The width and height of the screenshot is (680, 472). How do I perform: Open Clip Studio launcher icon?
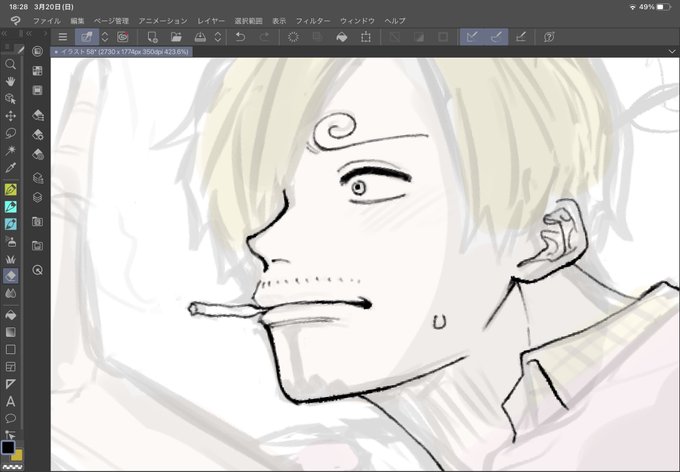[x=123, y=37]
